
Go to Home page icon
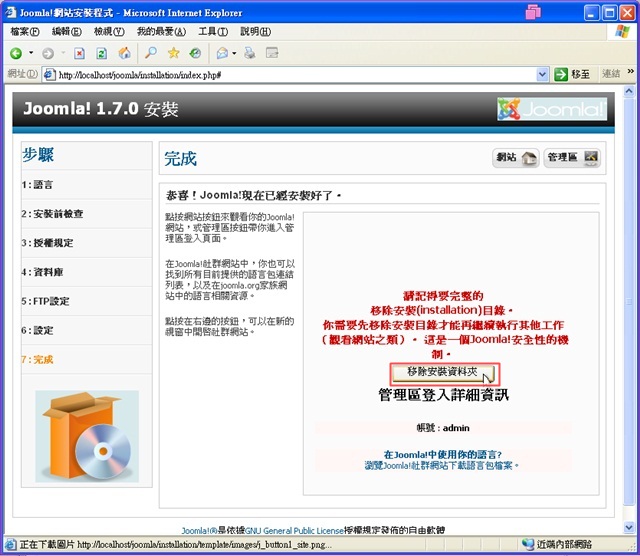click(124, 53)
